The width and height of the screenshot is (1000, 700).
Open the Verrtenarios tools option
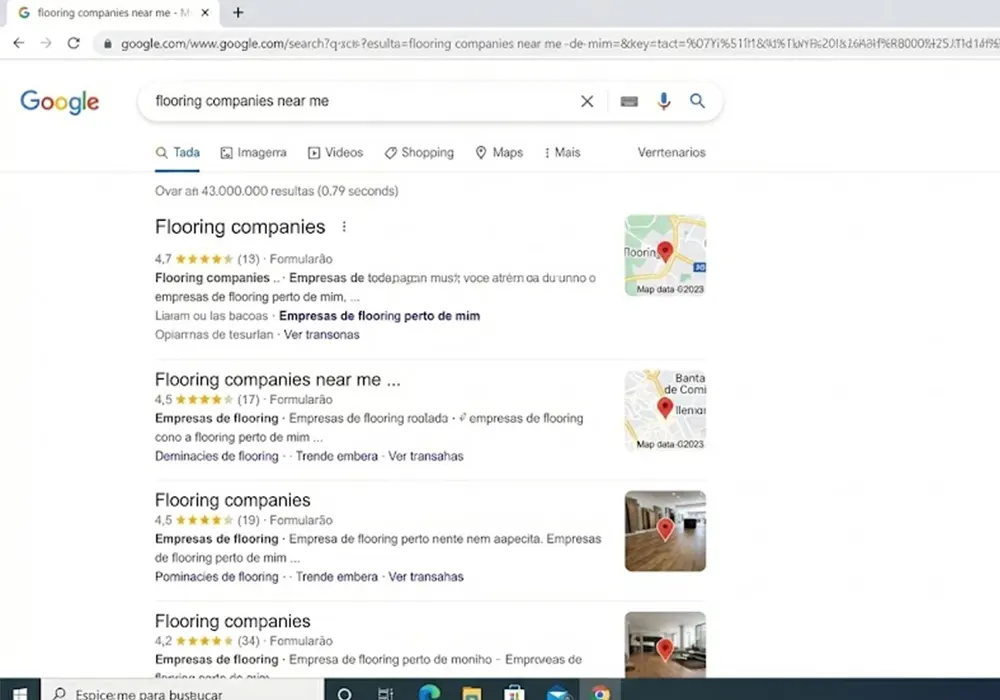[x=672, y=152]
